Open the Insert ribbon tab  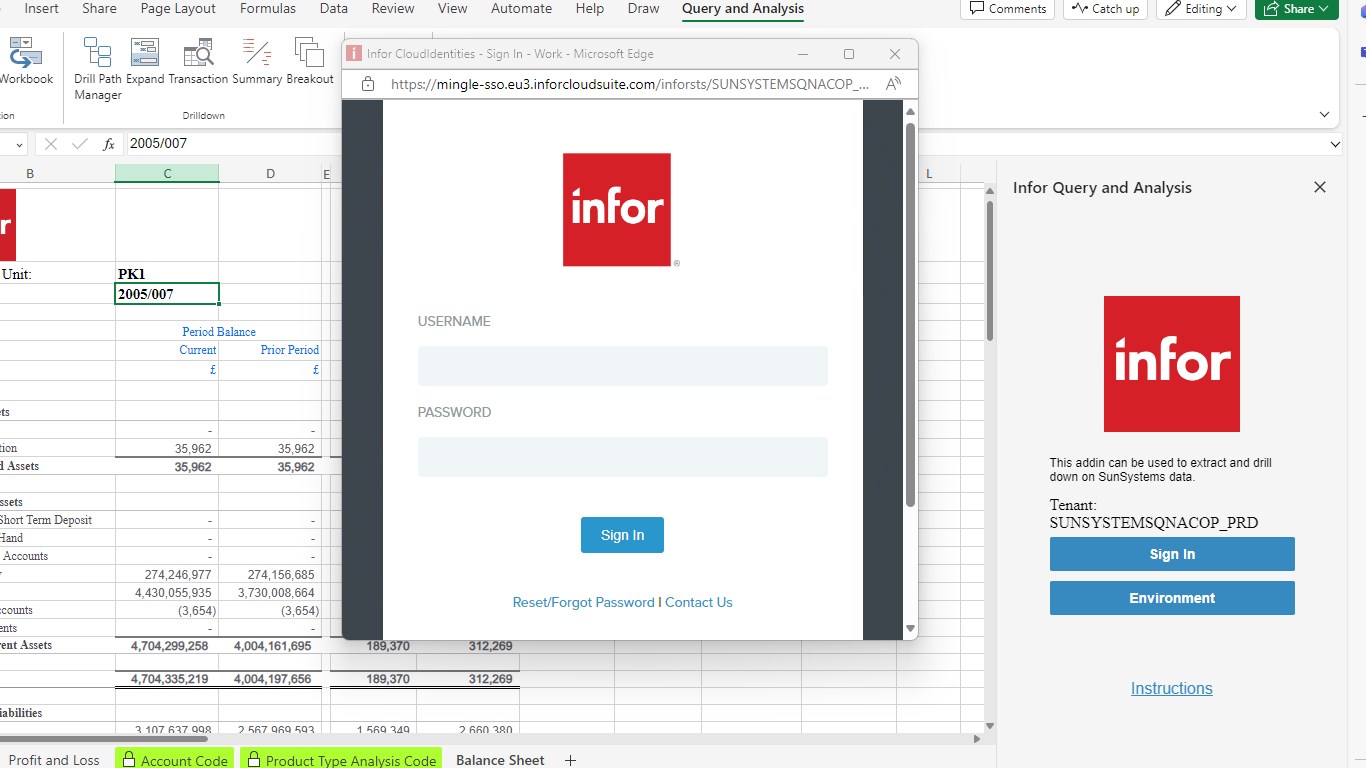[x=42, y=9]
